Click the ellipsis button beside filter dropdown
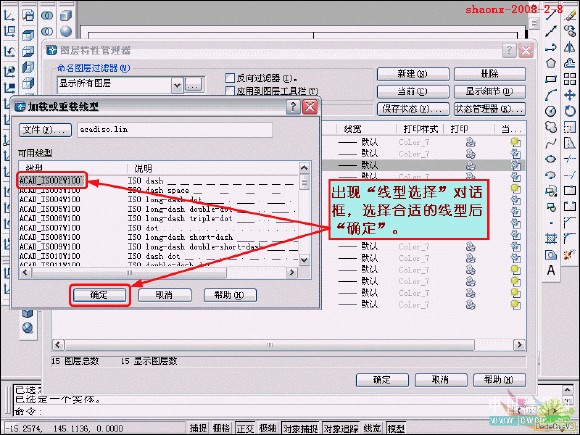Screen dimensions: 580x435 (194, 85)
